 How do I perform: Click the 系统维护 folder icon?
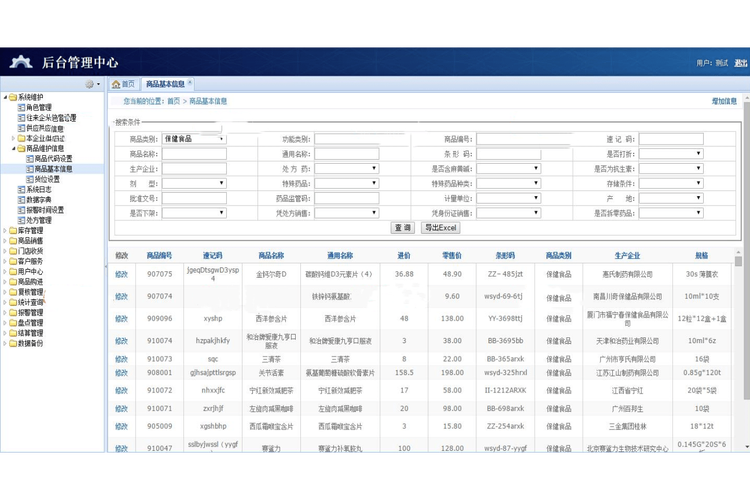pyautogui.click(x=13, y=97)
